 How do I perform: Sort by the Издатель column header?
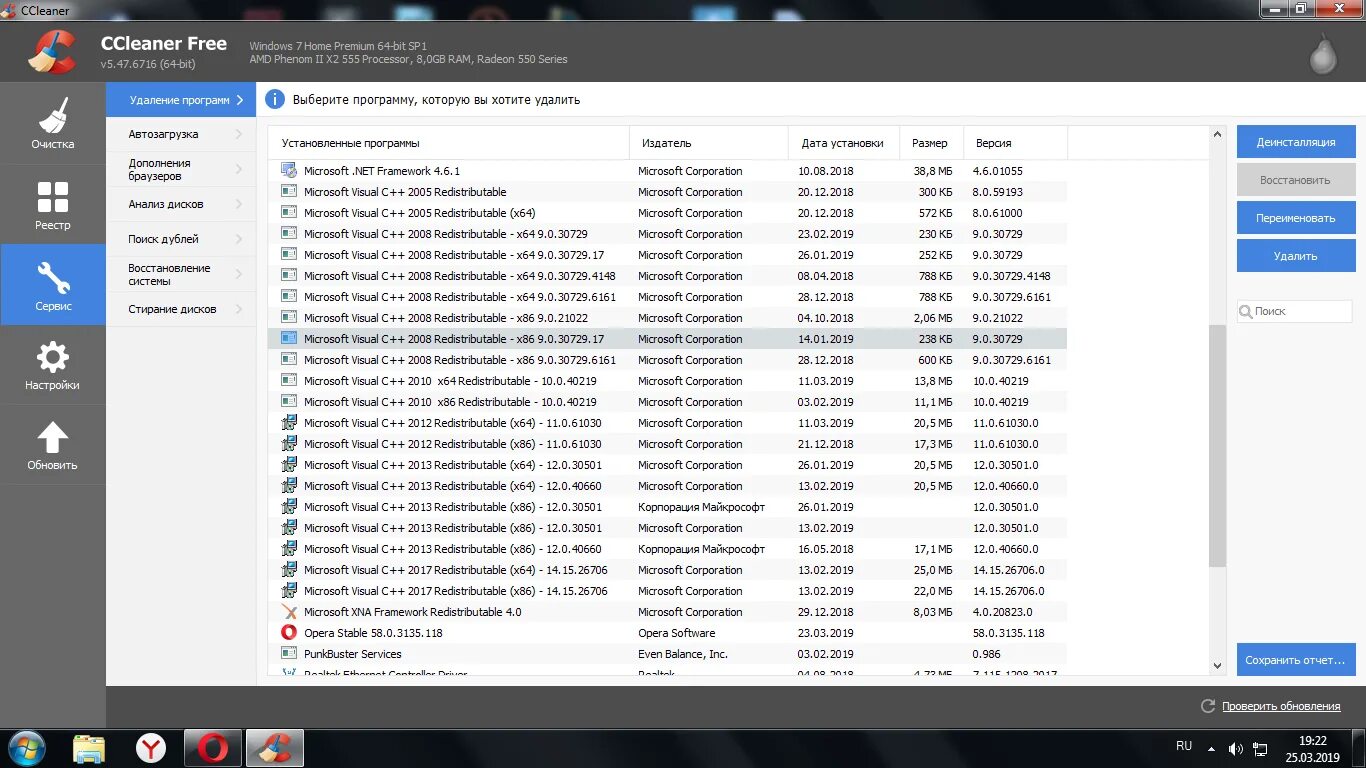tap(709, 143)
